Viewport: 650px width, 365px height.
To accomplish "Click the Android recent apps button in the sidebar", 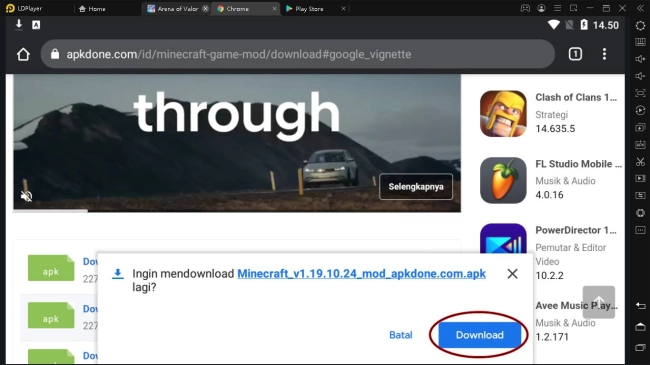I will click(640, 347).
